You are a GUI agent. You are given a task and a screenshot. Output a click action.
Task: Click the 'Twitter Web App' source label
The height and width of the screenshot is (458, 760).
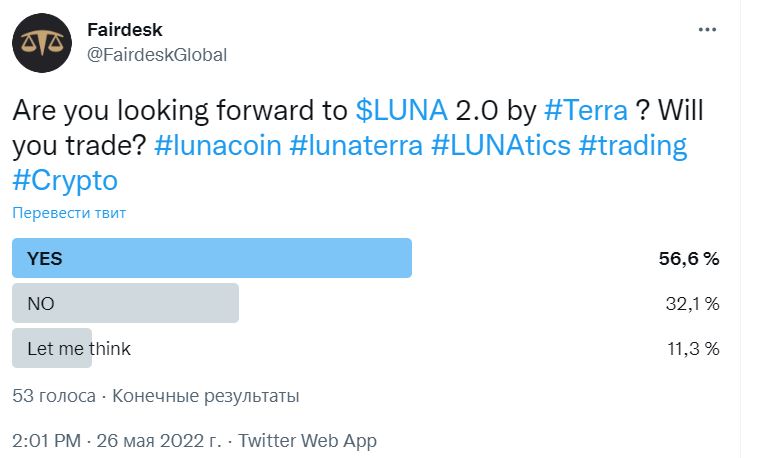coord(307,441)
